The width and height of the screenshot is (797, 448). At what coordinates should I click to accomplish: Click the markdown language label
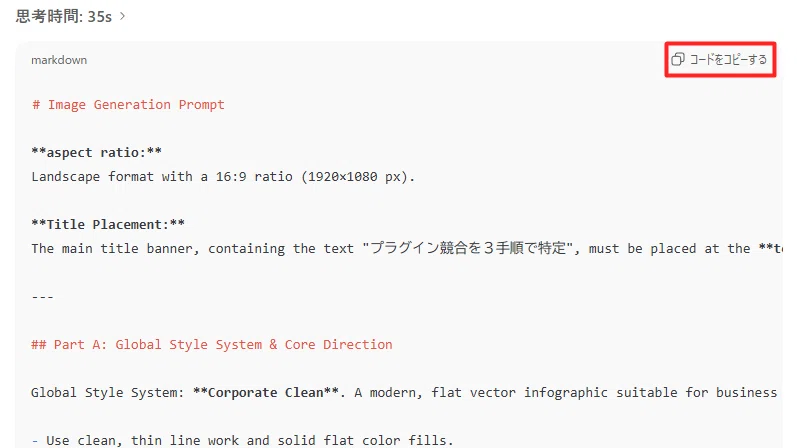(x=59, y=60)
